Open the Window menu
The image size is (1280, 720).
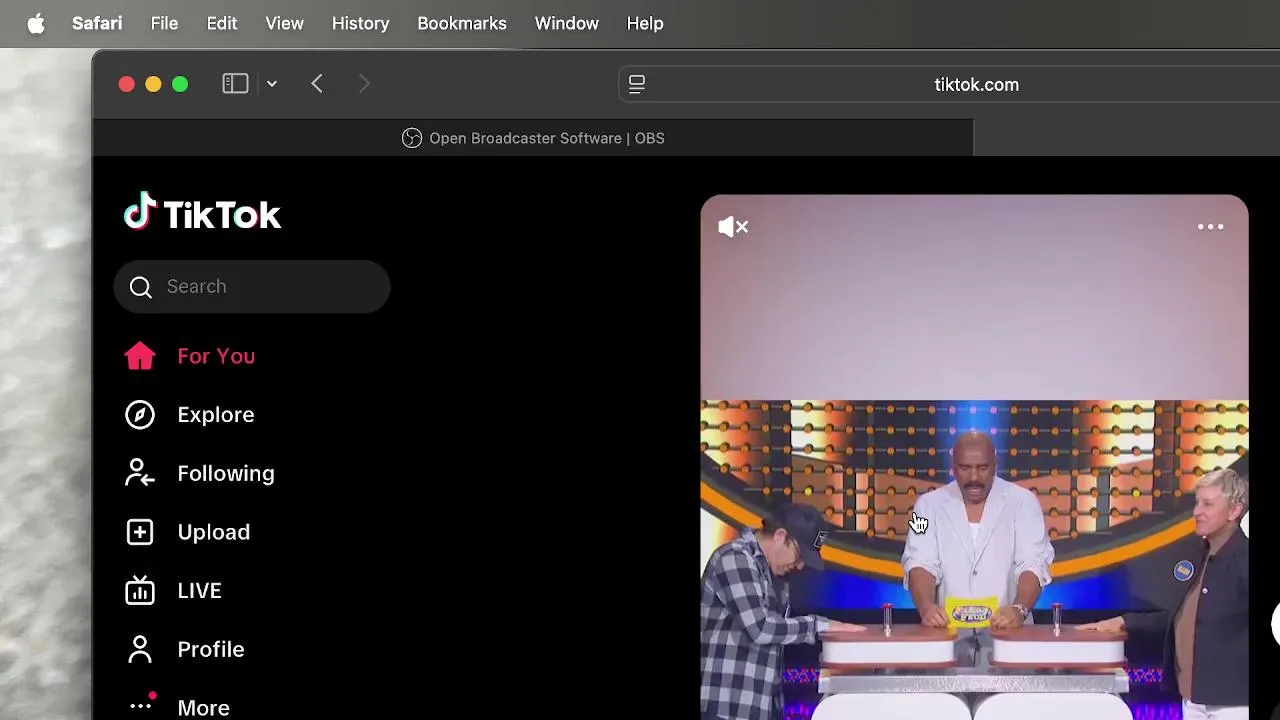566,23
